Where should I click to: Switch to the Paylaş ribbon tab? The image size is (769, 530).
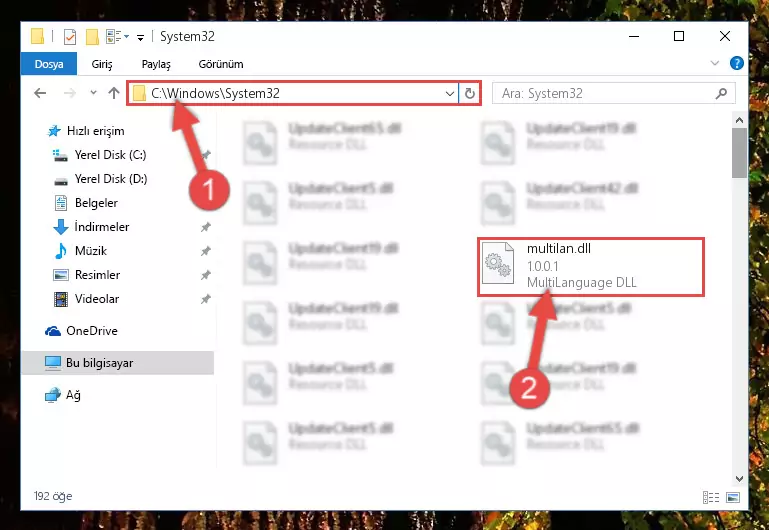point(156,64)
